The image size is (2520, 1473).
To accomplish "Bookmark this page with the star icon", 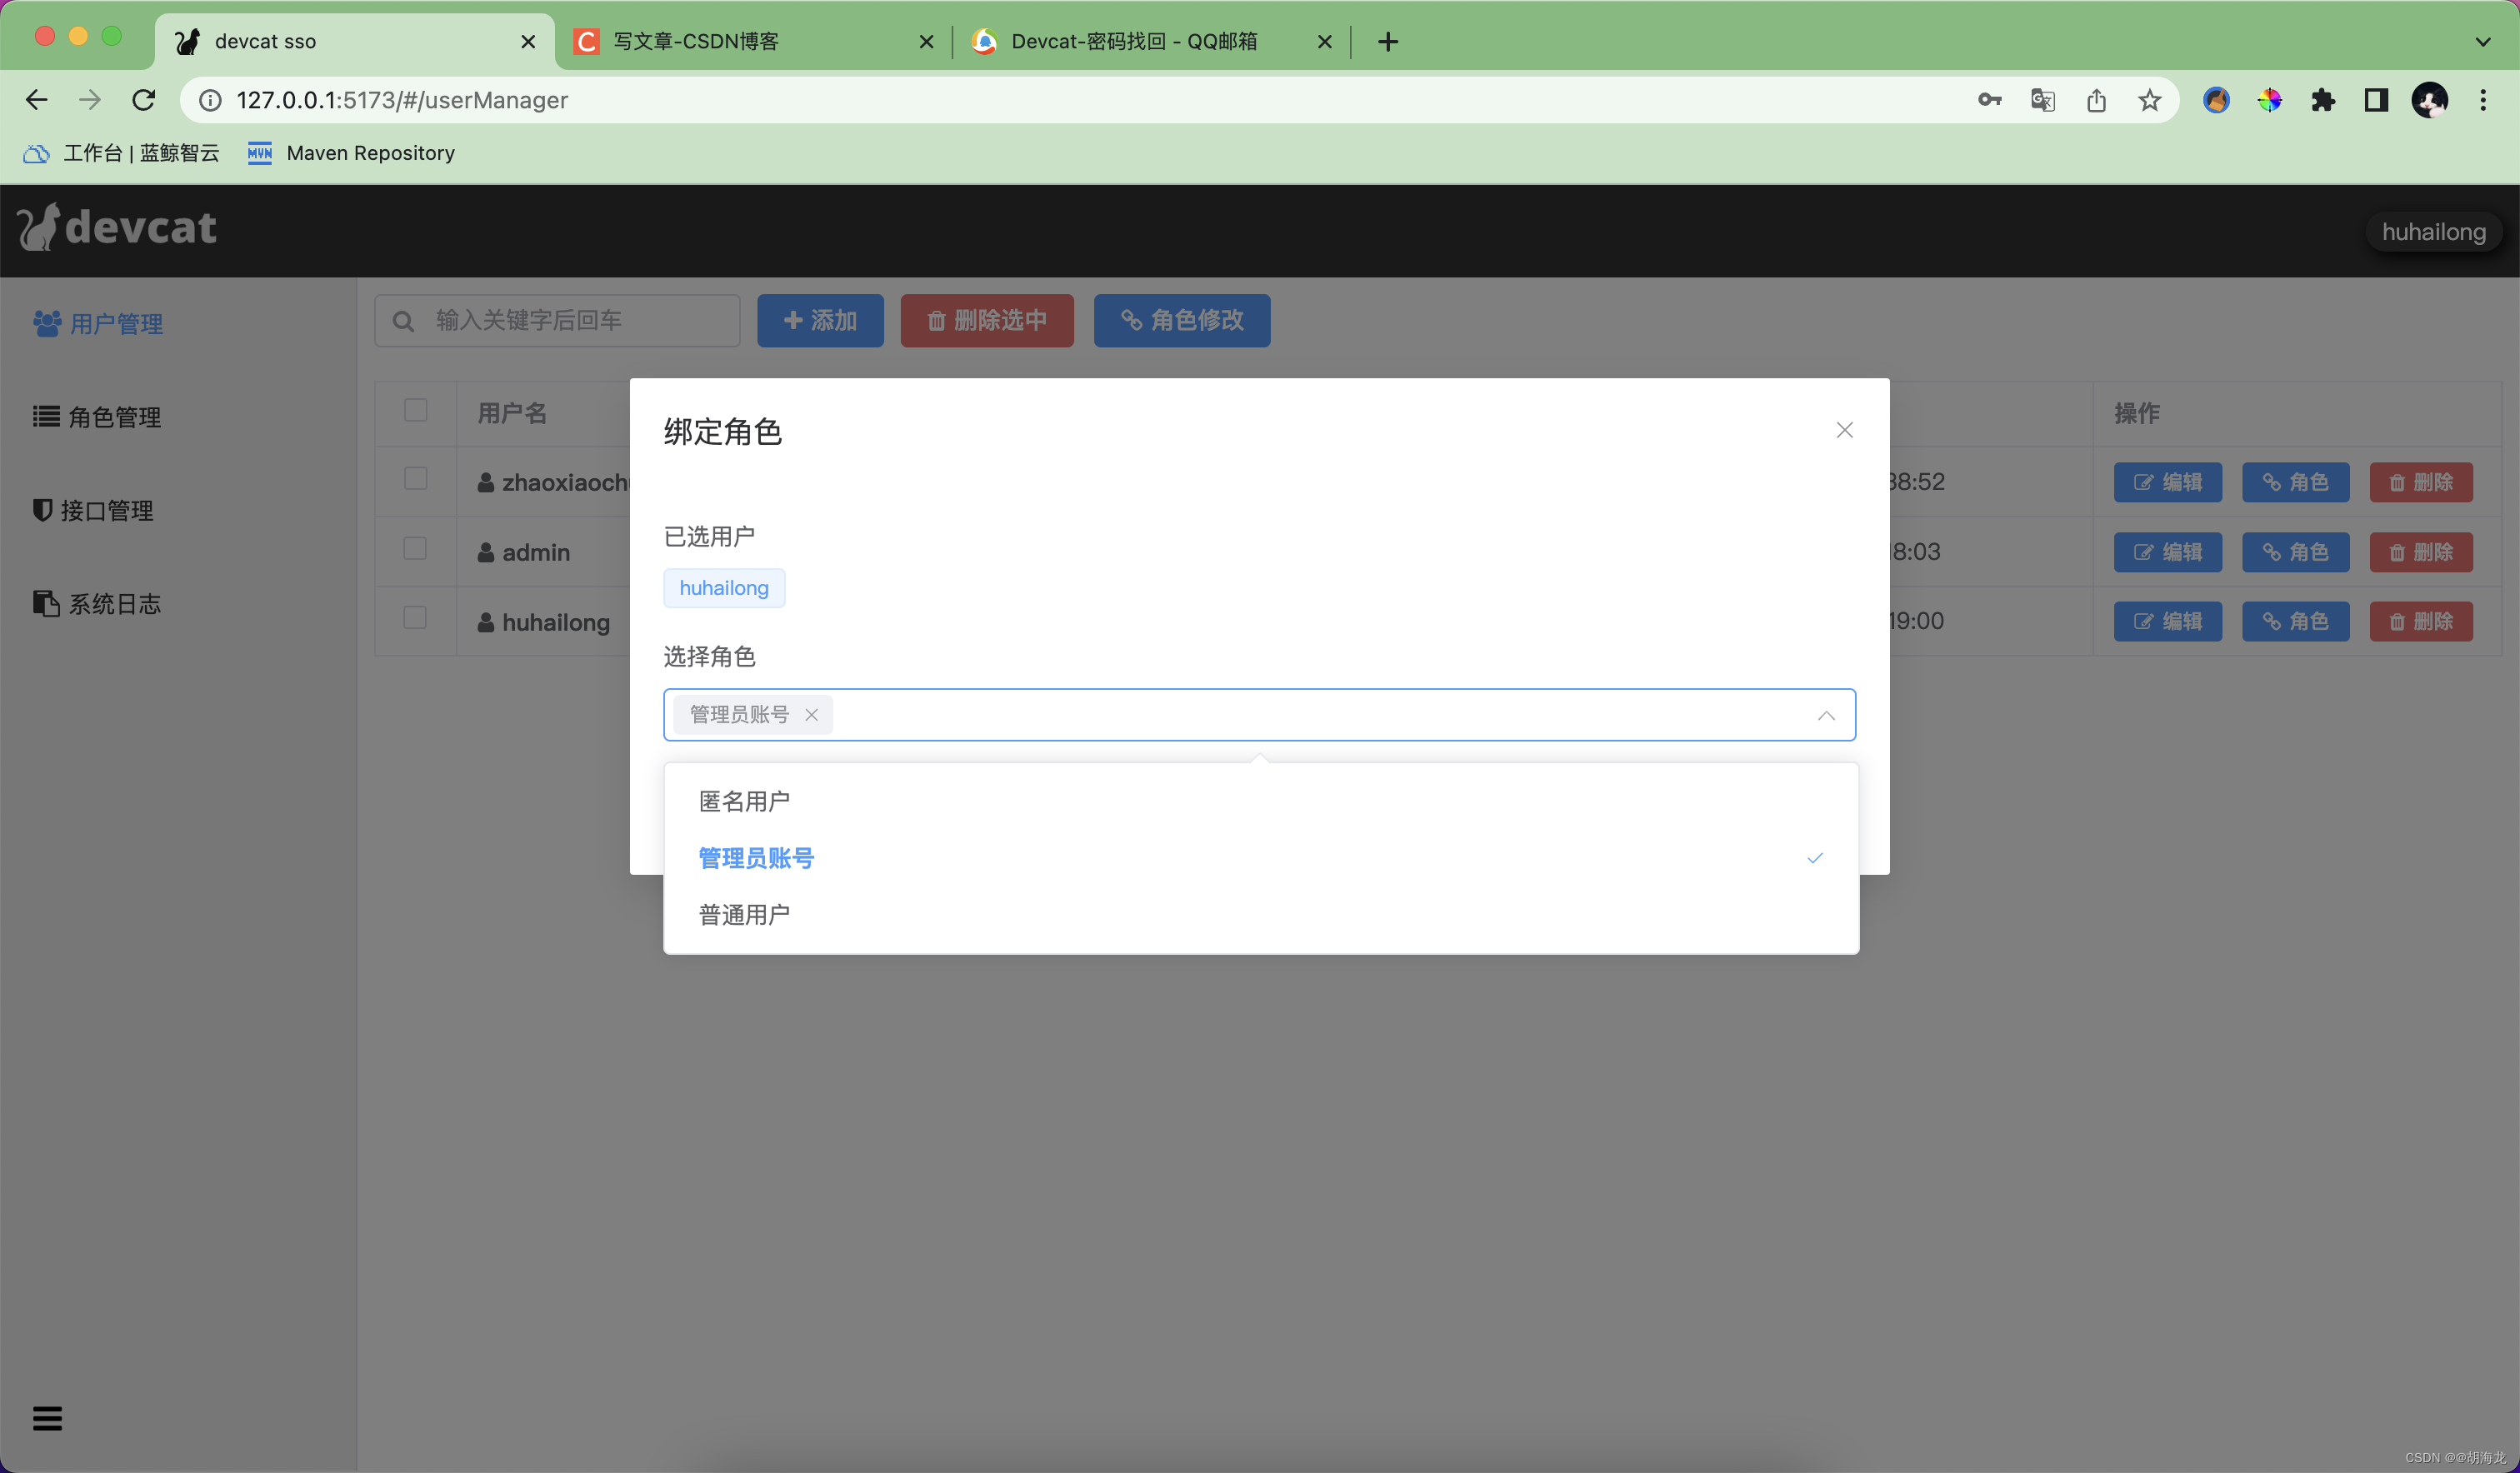I will 2149,100.
